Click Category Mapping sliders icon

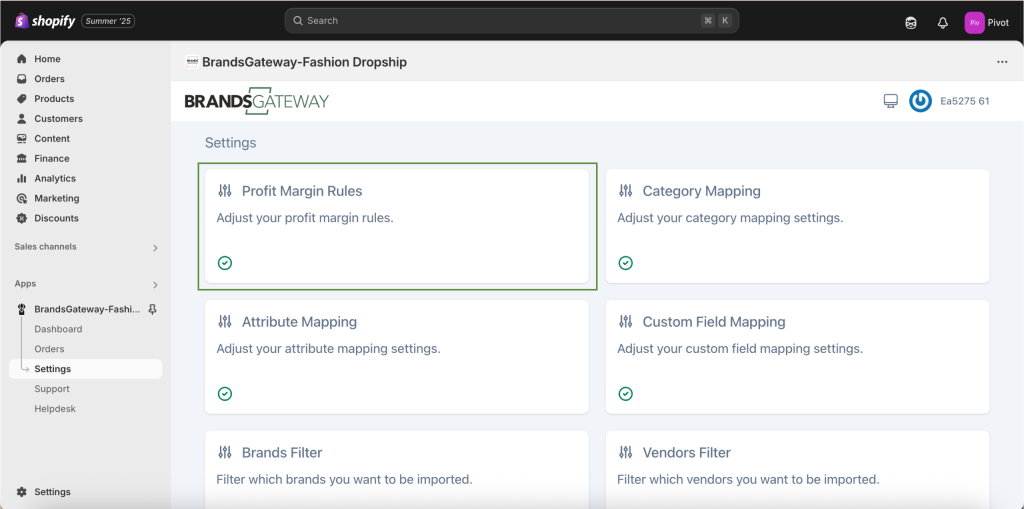[x=626, y=191]
